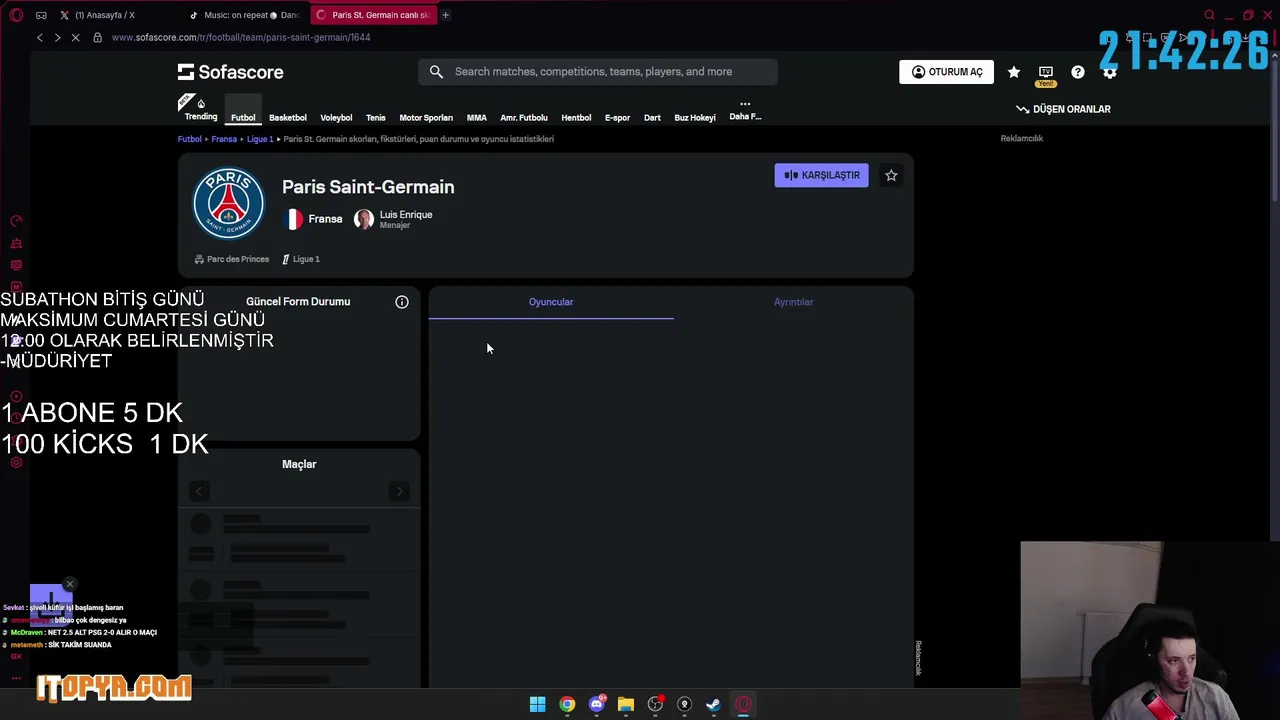Viewport: 1280px width, 720px height.
Task: Open a new browser tab with plus
Action: pyautogui.click(x=445, y=15)
